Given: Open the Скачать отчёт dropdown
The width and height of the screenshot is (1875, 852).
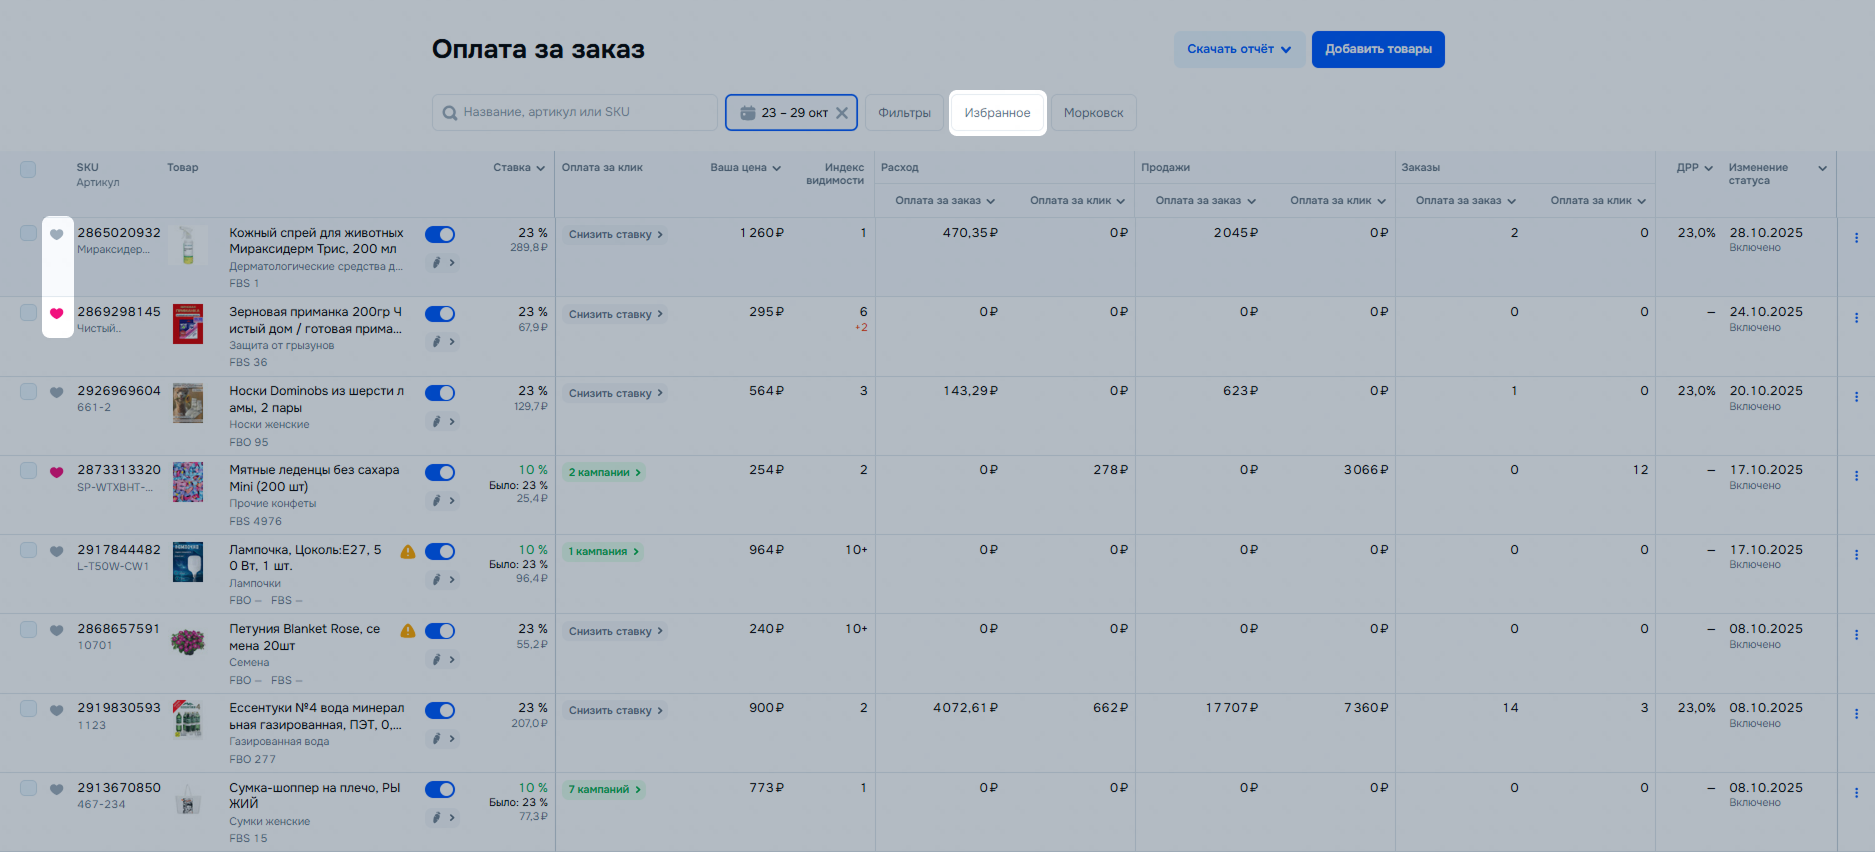Looking at the screenshot, I should (x=1239, y=49).
